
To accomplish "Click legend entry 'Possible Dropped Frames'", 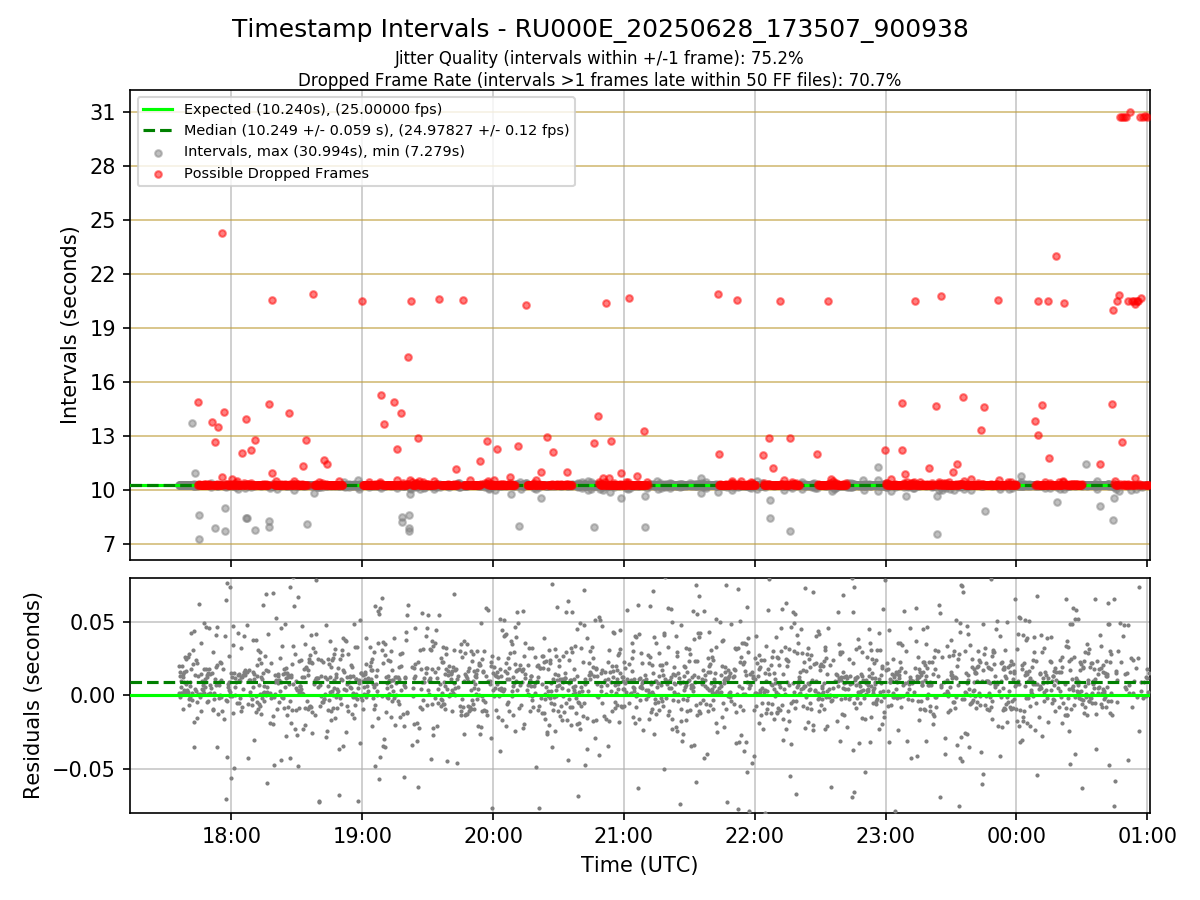I will pos(276,173).
